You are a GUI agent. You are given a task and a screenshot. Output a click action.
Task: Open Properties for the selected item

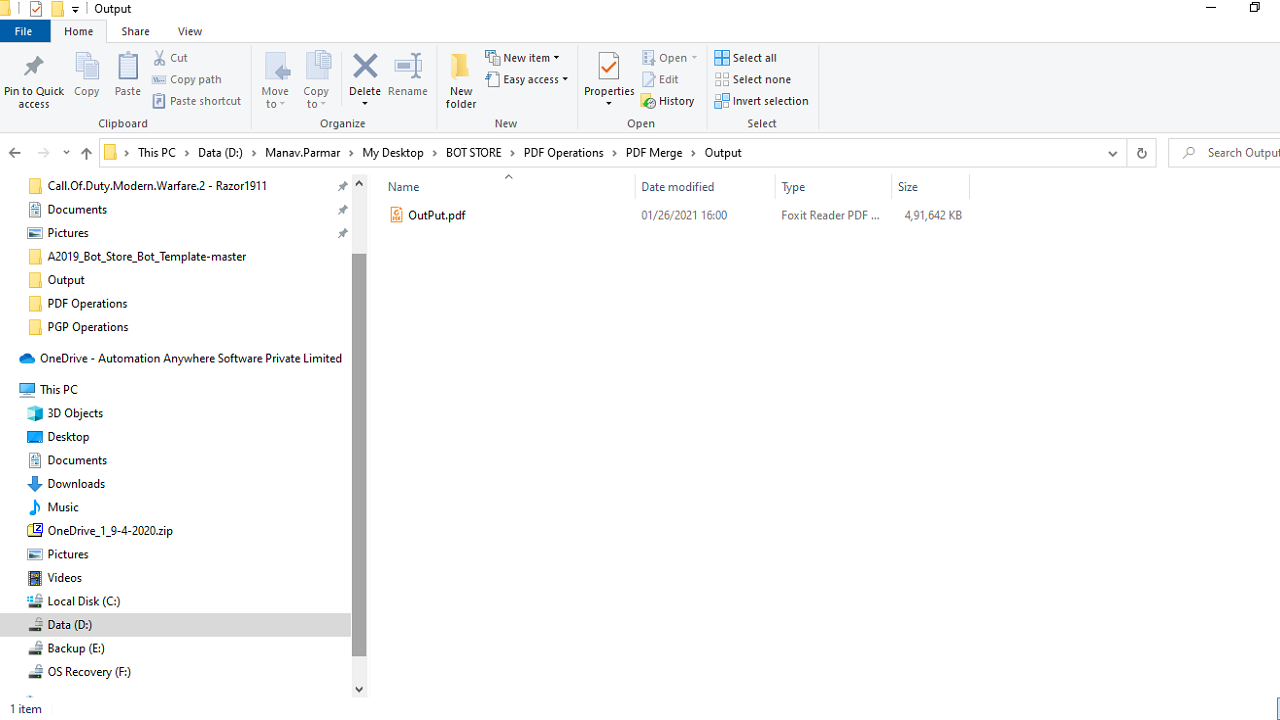[x=608, y=68]
